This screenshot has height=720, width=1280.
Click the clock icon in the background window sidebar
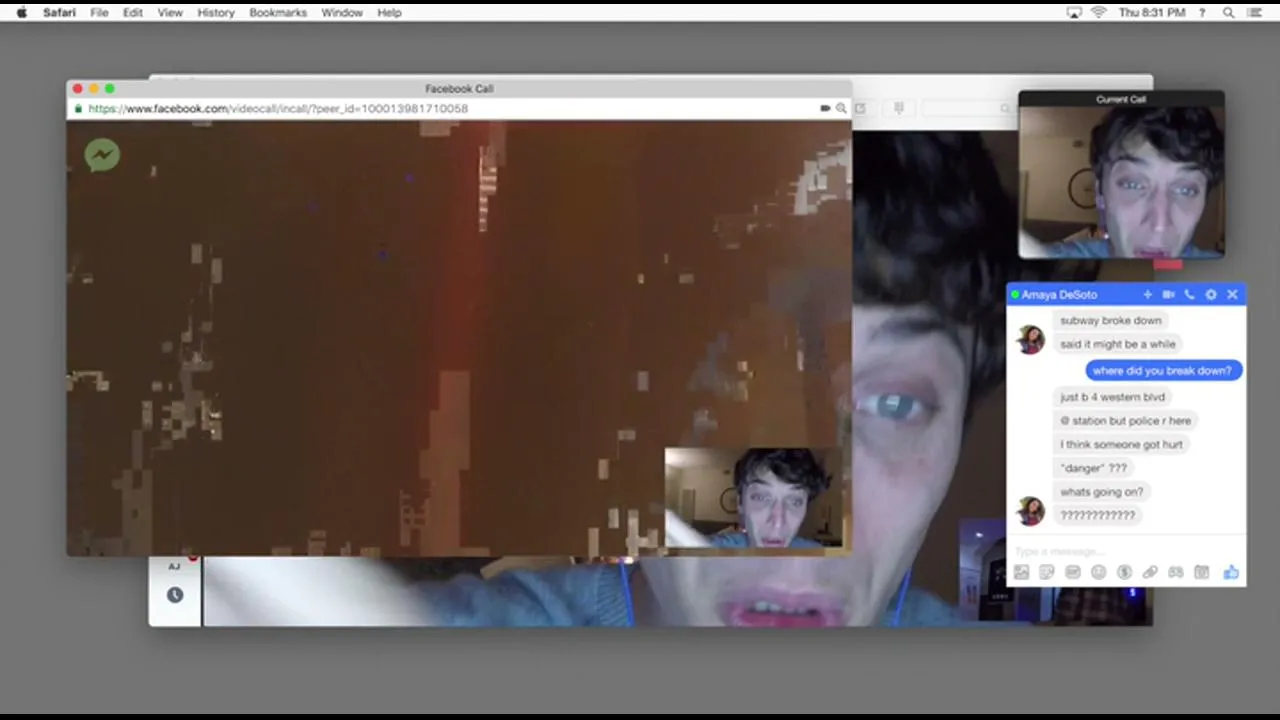175,595
